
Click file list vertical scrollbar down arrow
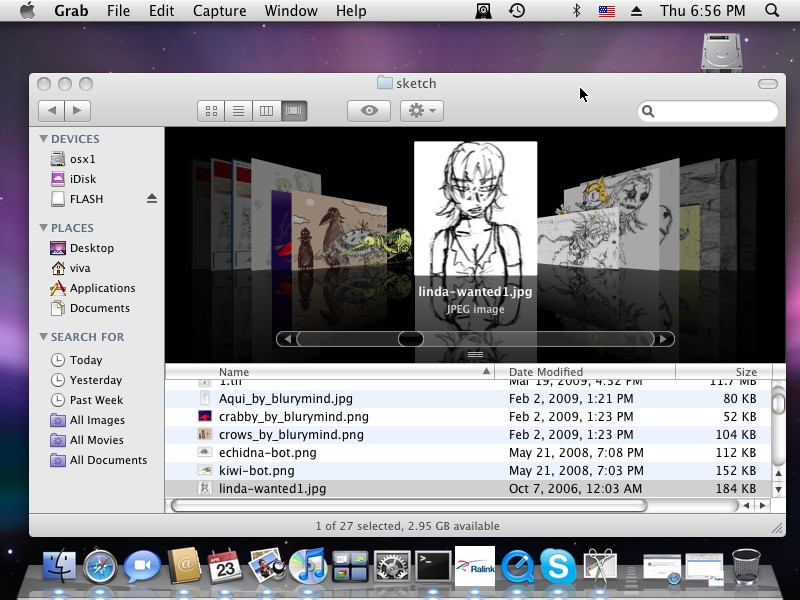tap(779, 490)
